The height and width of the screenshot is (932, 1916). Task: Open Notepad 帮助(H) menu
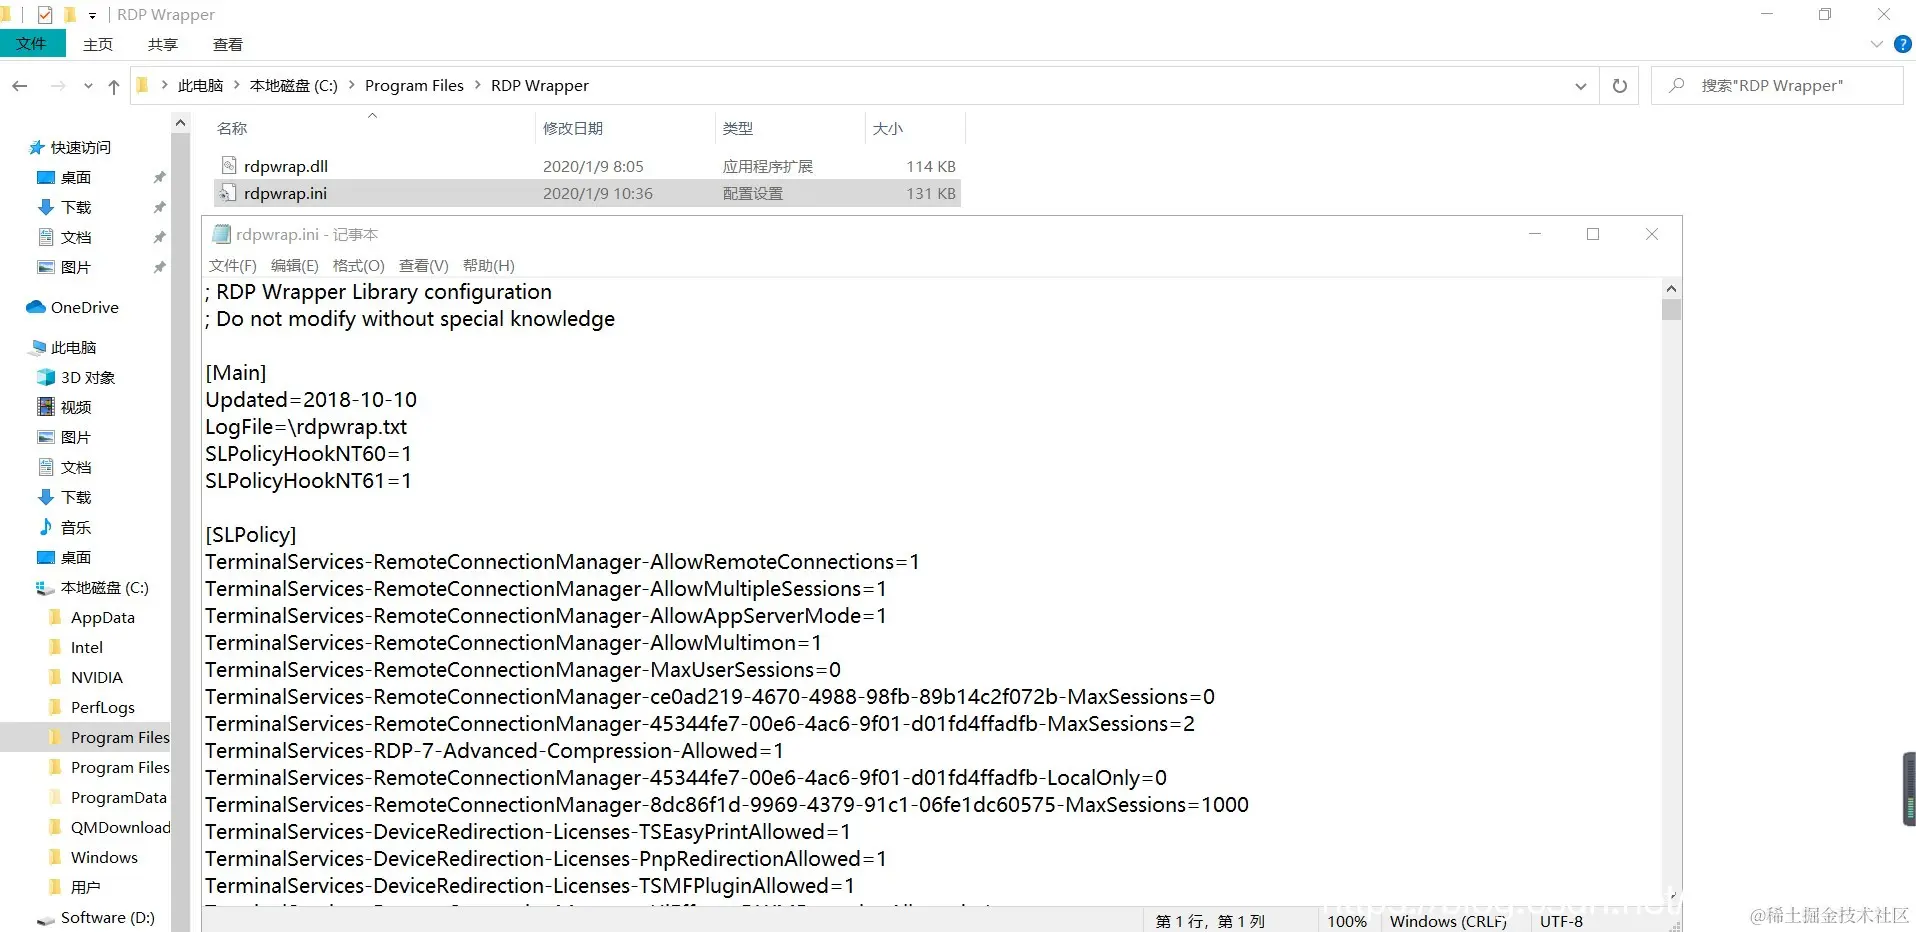(x=488, y=266)
